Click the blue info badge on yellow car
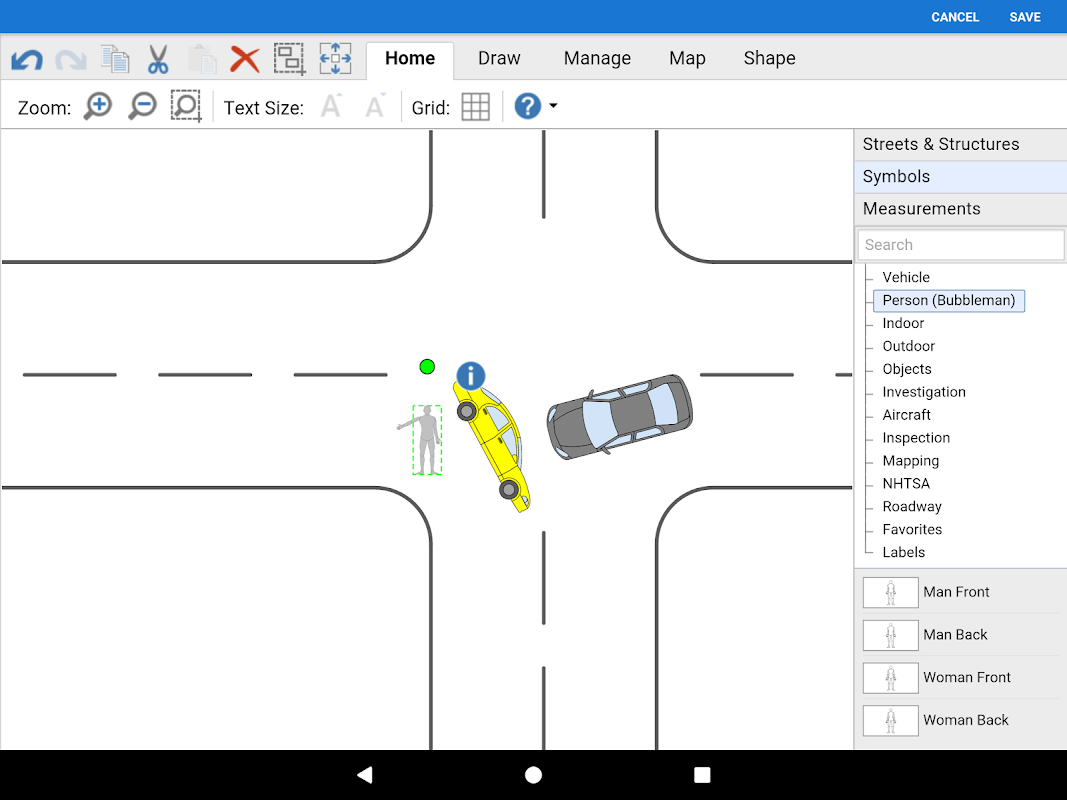 pyautogui.click(x=470, y=376)
